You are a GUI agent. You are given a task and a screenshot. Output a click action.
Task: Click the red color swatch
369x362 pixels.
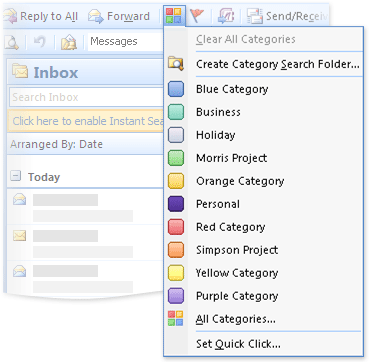pyautogui.click(x=176, y=227)
